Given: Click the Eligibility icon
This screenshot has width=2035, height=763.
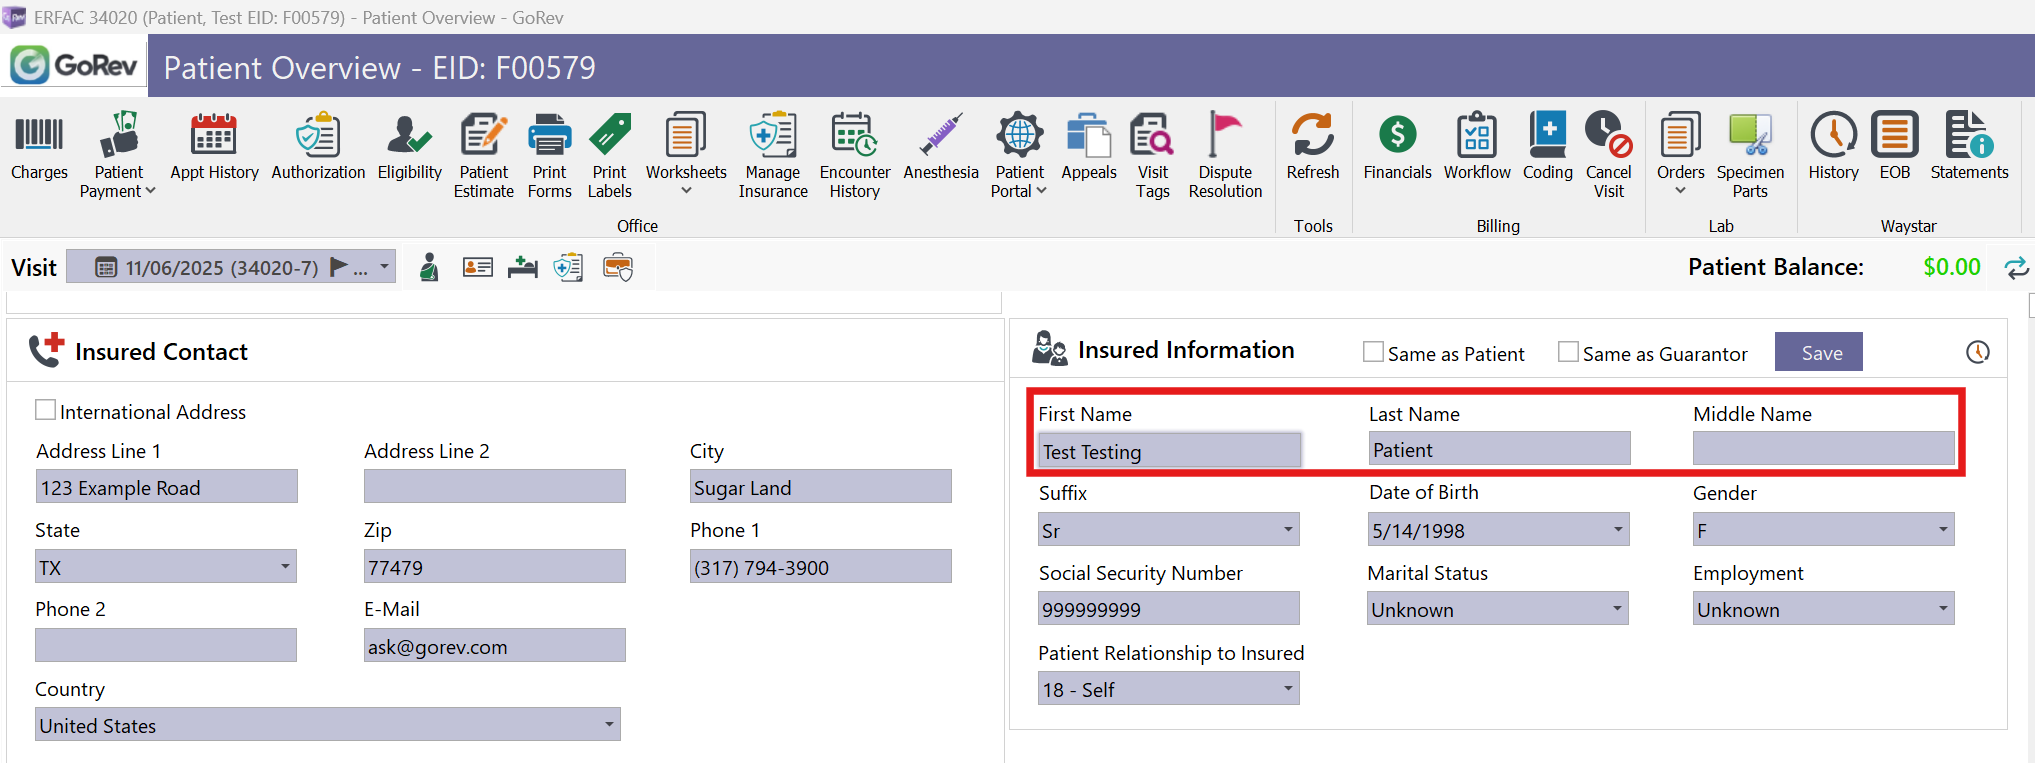Looking at the screenshot, I should point(409,136).
